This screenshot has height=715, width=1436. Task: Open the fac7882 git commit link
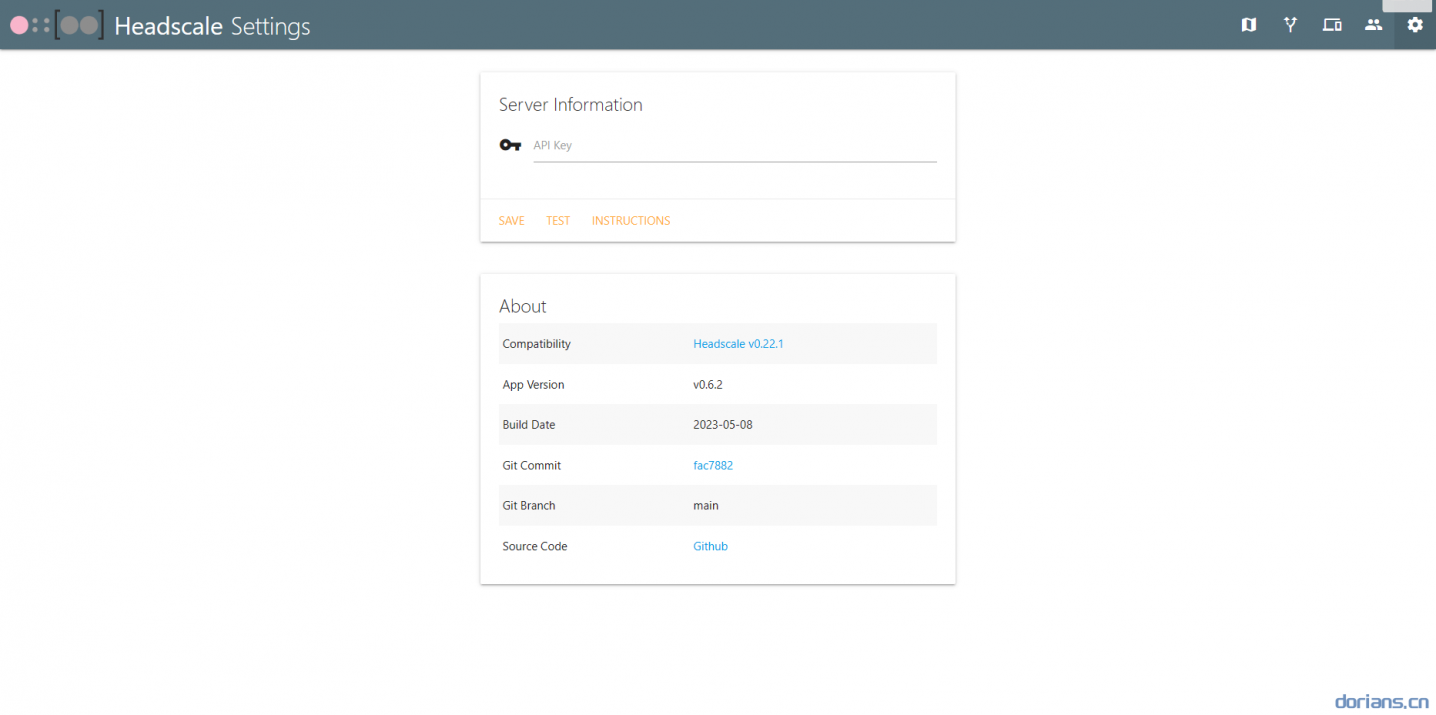click(713, 465)
